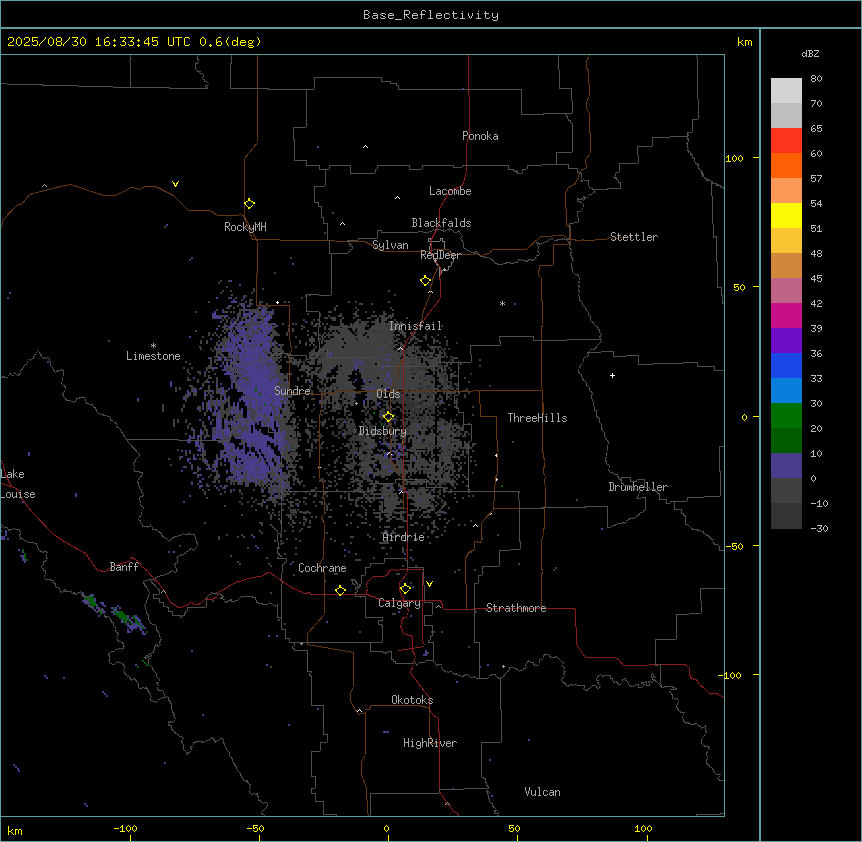Click the Drumheller label
The width and height of the screenshot is (862, 842).
pos(638,487)
